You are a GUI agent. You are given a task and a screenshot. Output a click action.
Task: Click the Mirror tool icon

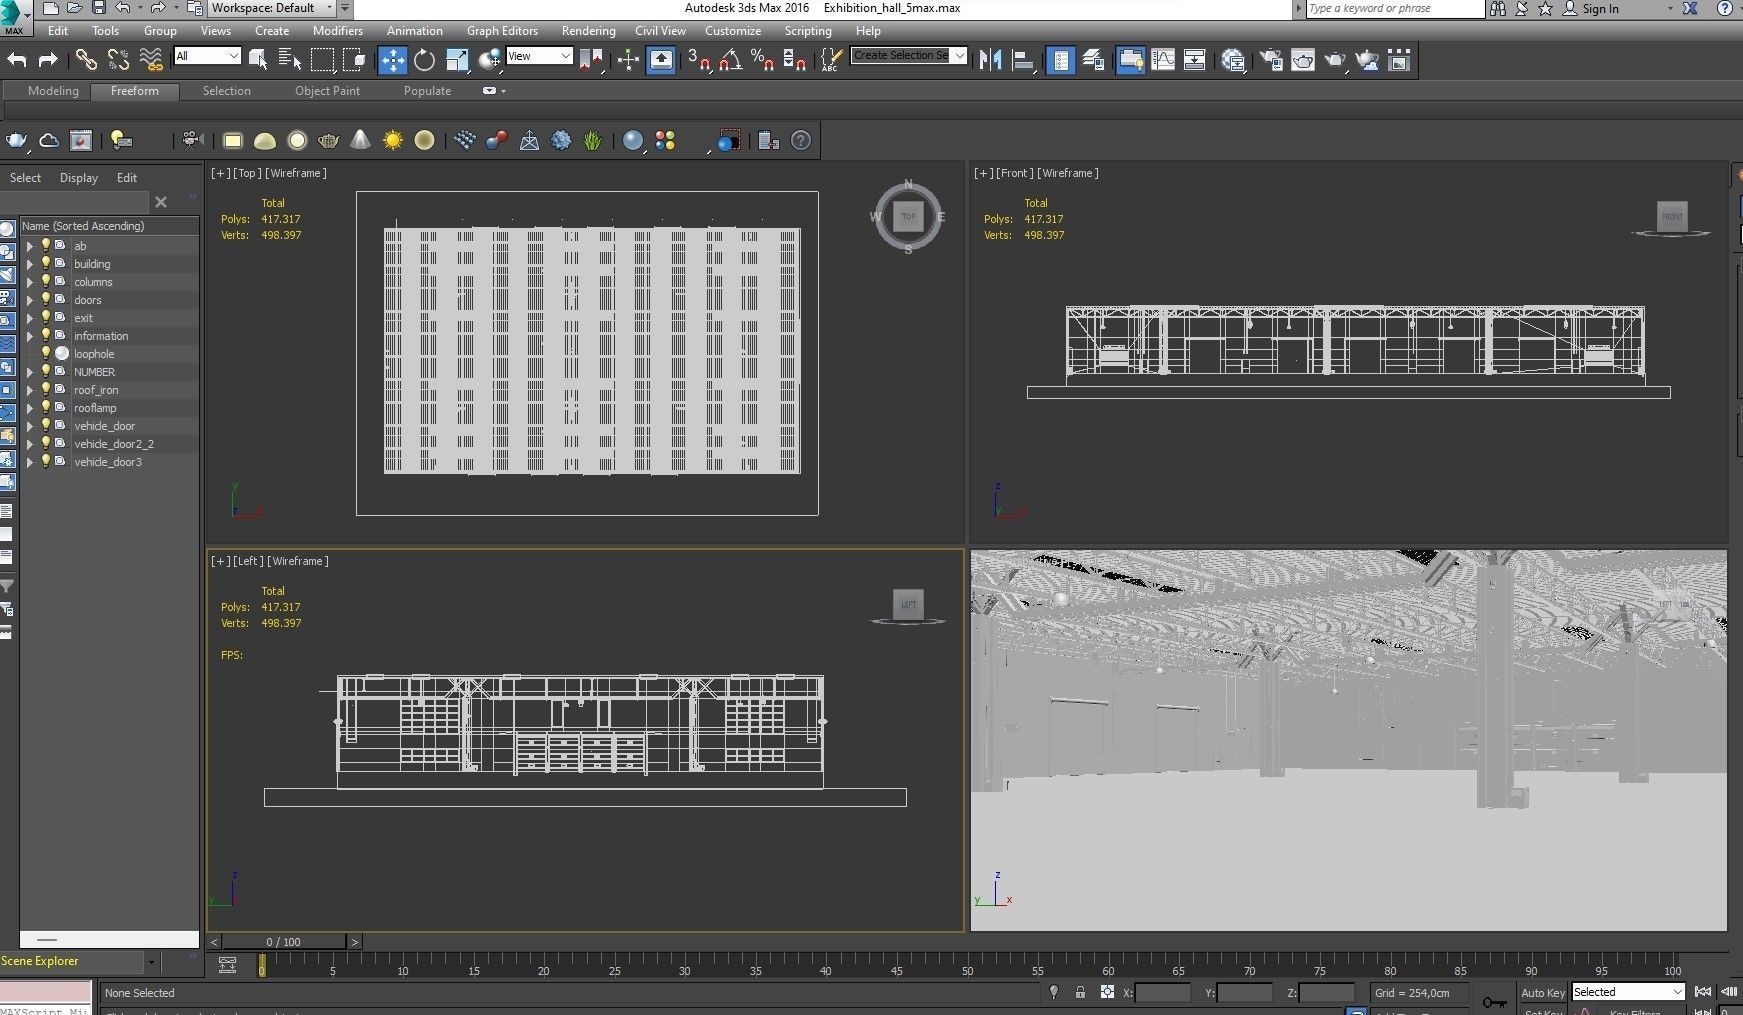tap(990, 61)
